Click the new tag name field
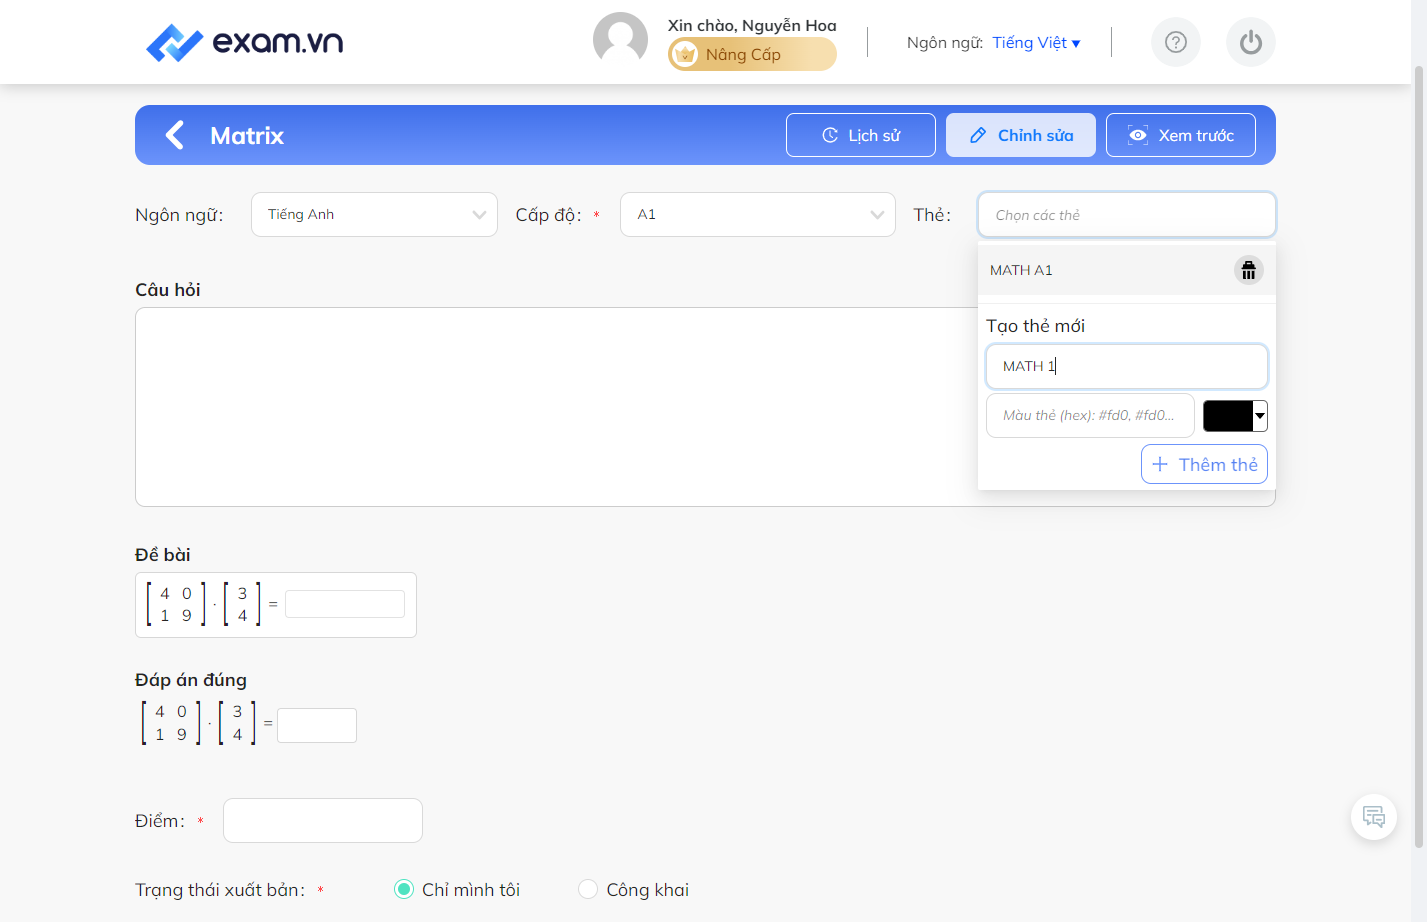1427x922 pixels. pos(1127,366)
